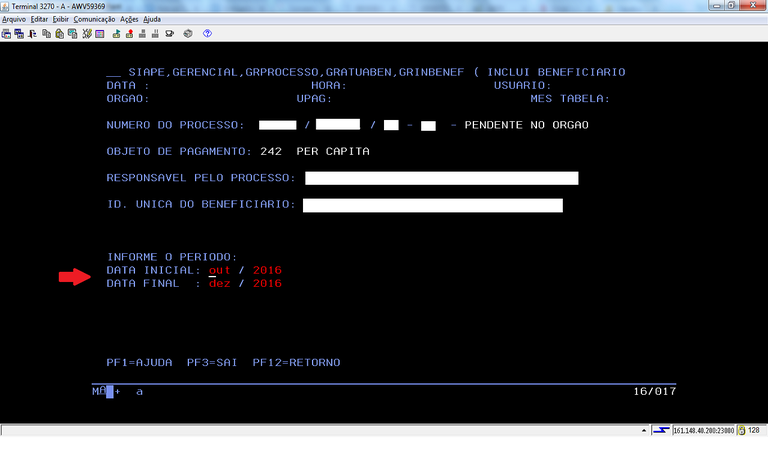
Task: Click the 'PF3=SAI' text
Action: coord(212,363)
